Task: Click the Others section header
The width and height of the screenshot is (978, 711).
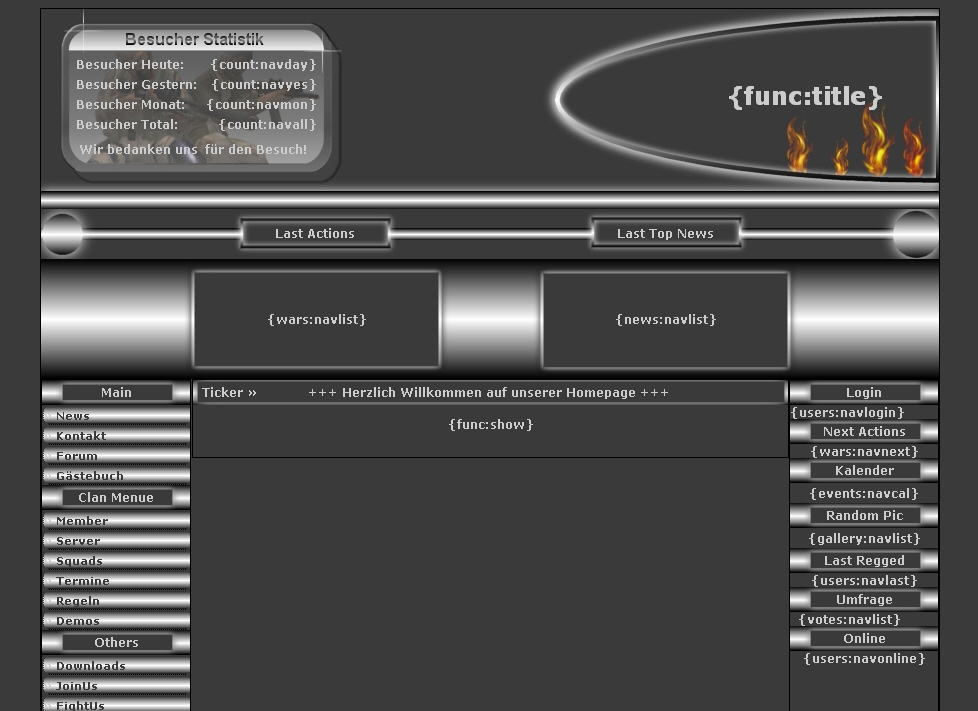Action: pyautogui.click(x=116, y=642)
